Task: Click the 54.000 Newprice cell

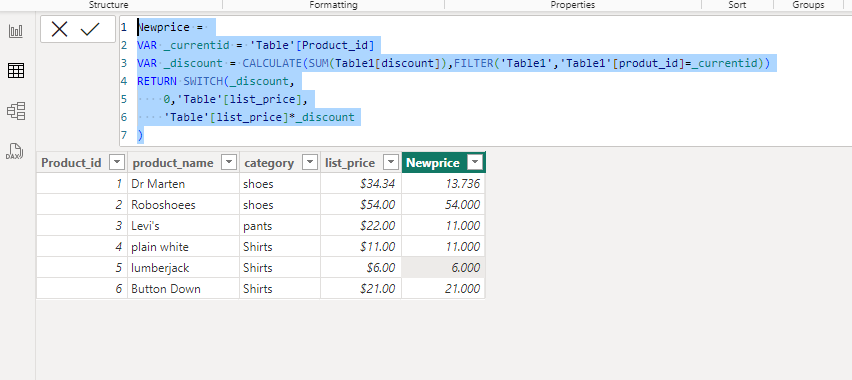Action: pyautogui.click(x=443, y=205)
